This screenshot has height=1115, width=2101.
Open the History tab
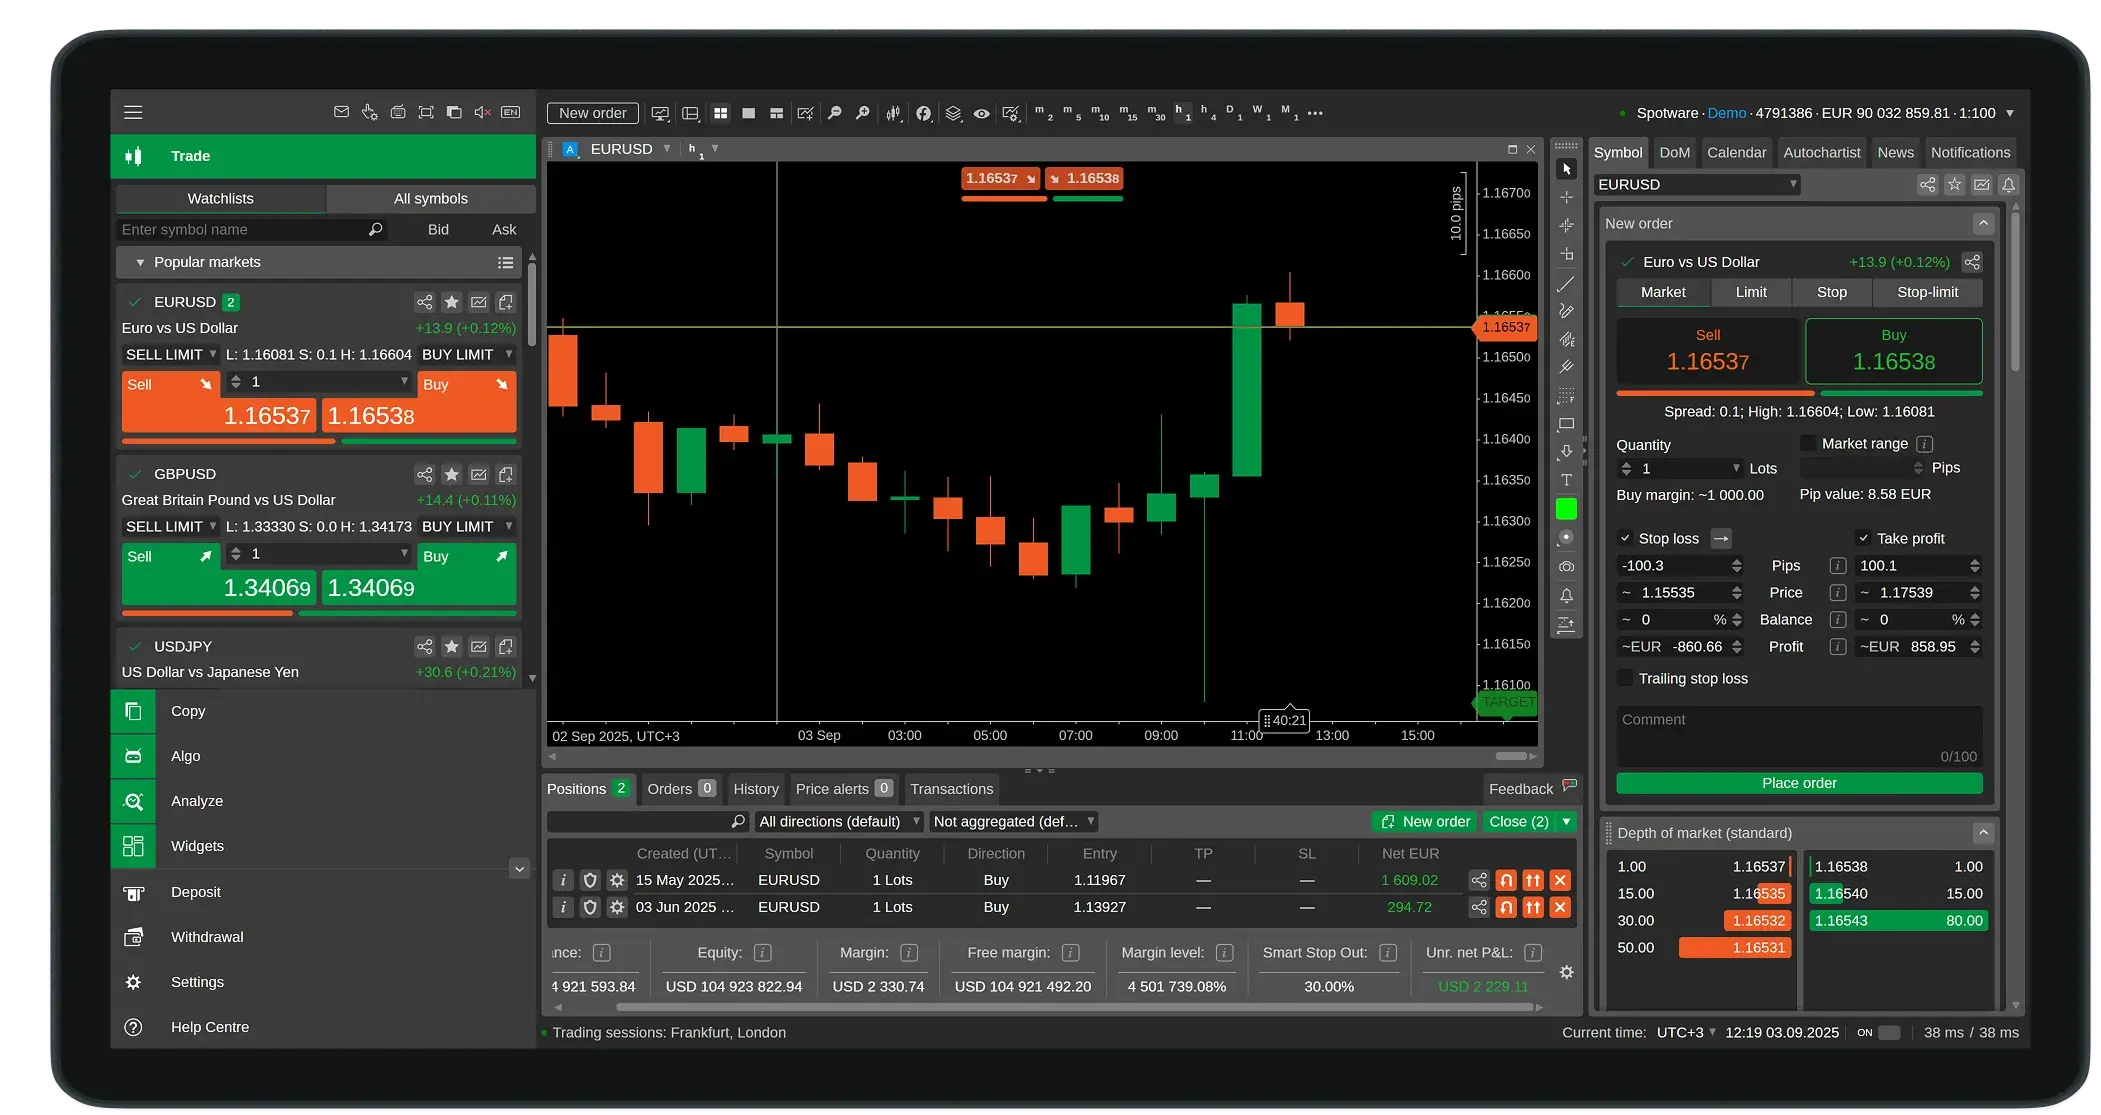tap(755, 788)
